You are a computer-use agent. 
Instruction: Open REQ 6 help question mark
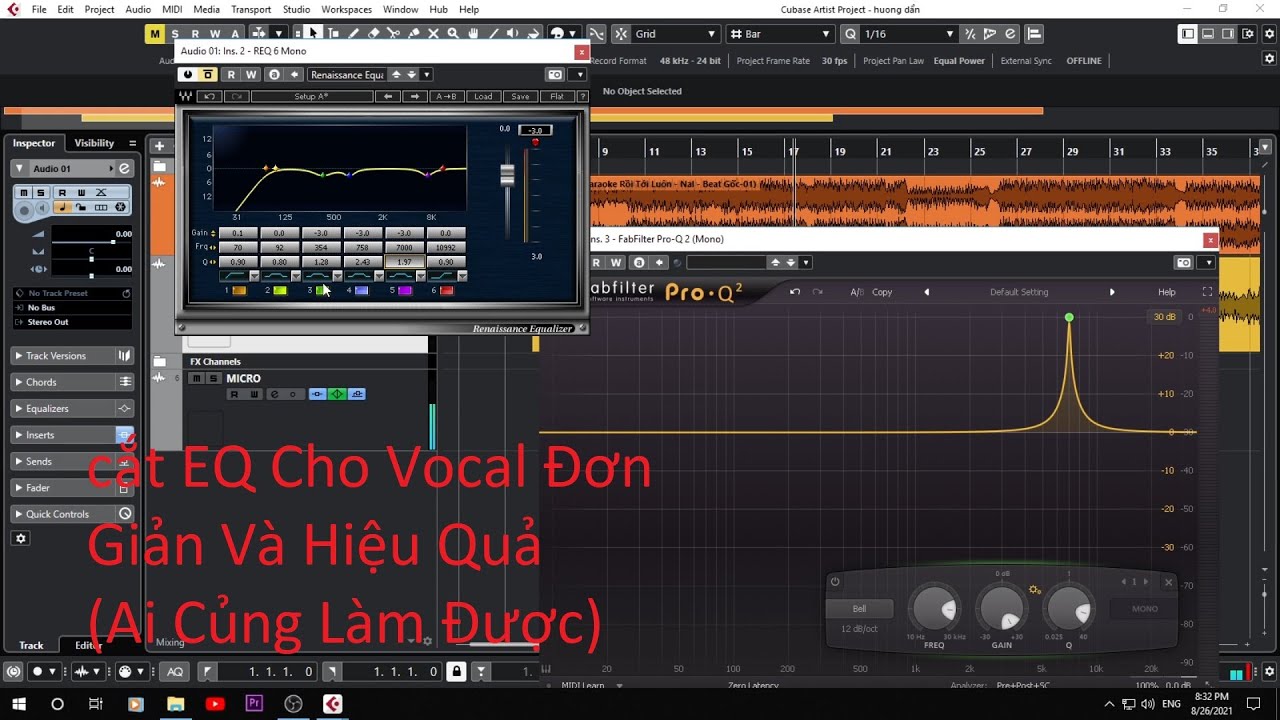point(582,96)
